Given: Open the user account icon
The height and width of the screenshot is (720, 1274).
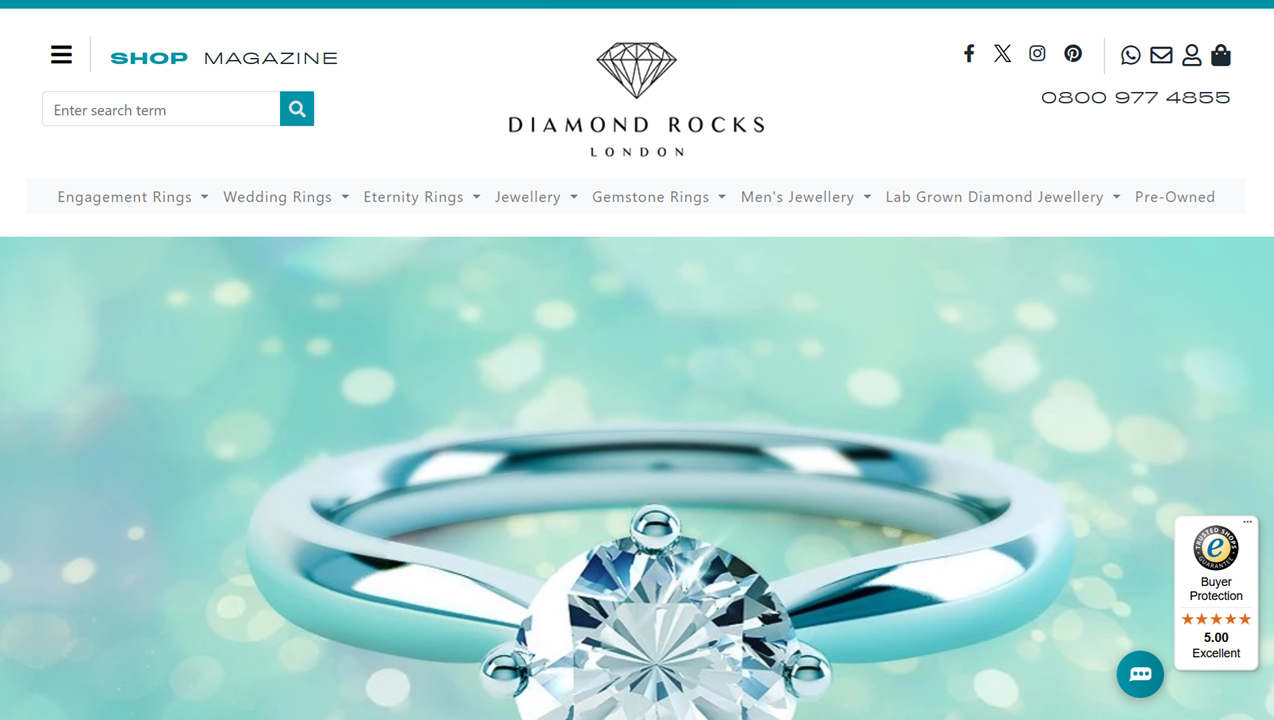Looking at the screenshot, I should [x=1191, y=55].
